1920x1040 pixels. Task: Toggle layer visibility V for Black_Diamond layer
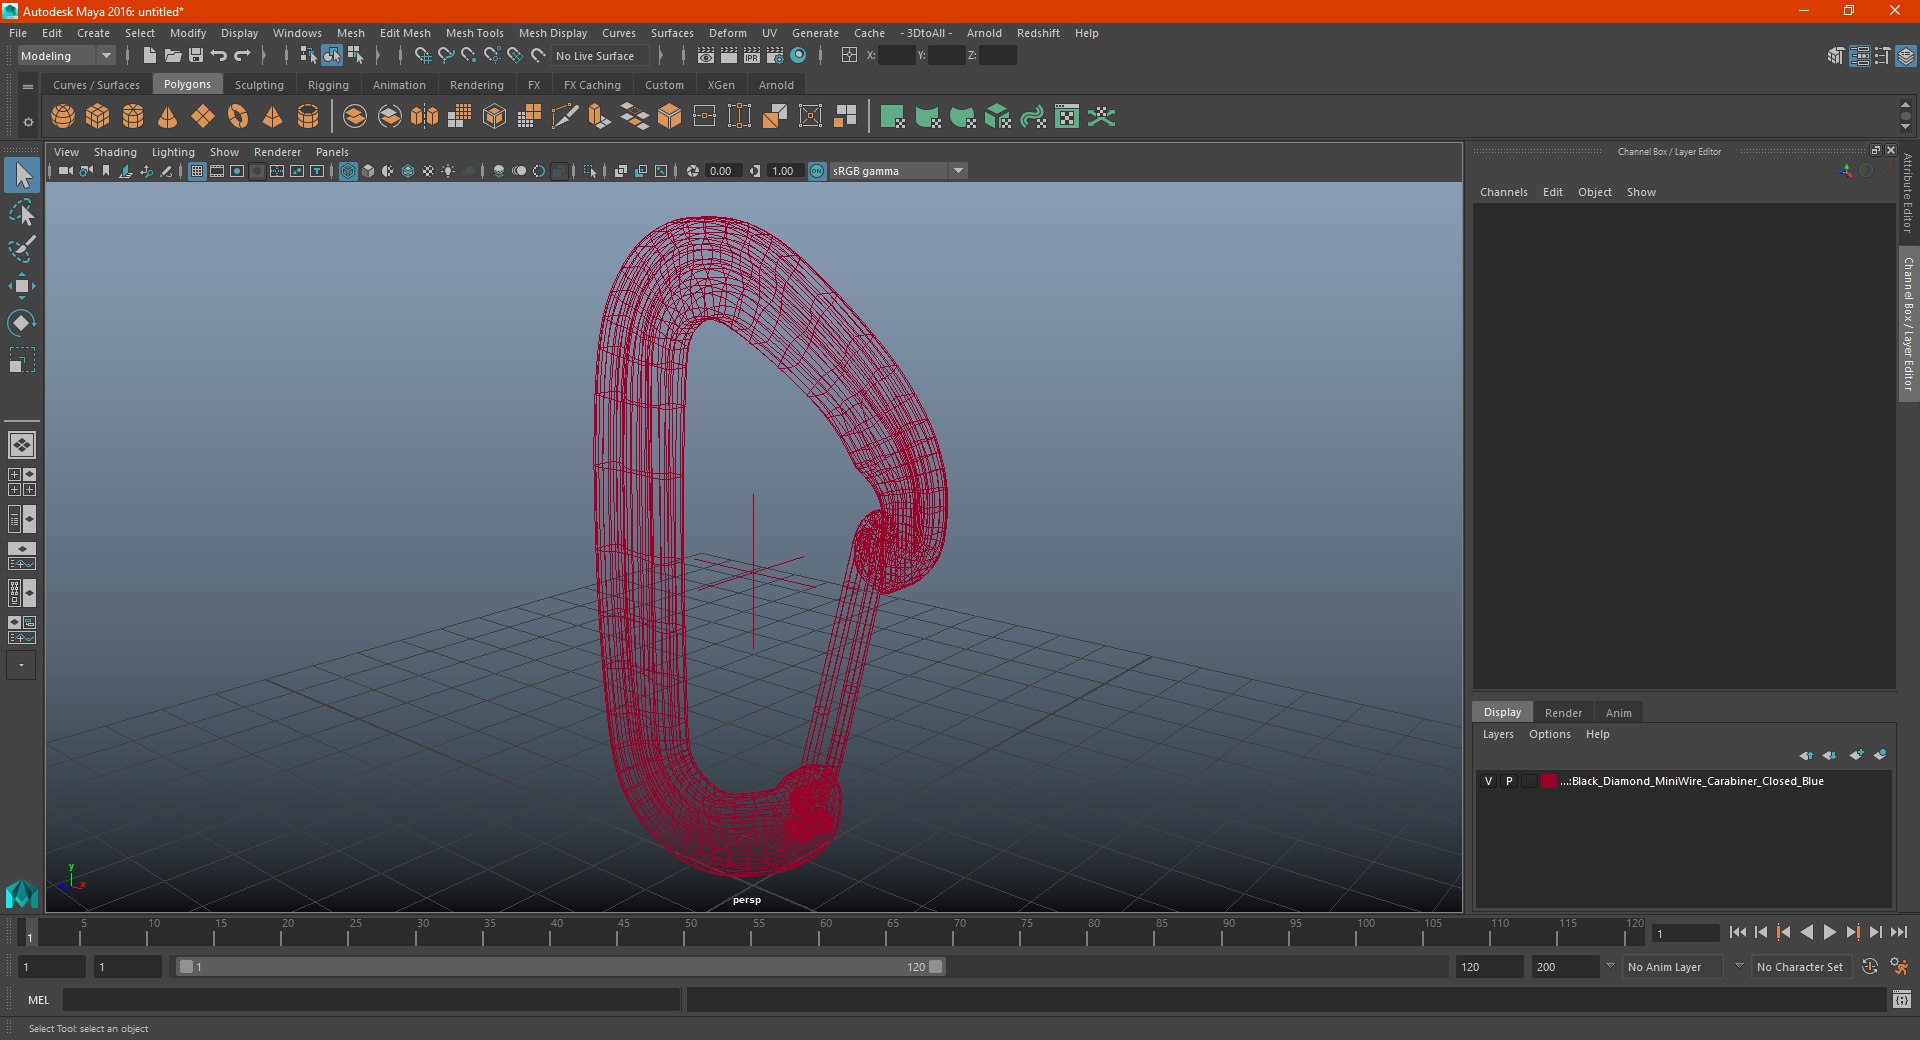[x=1488, y=781]
